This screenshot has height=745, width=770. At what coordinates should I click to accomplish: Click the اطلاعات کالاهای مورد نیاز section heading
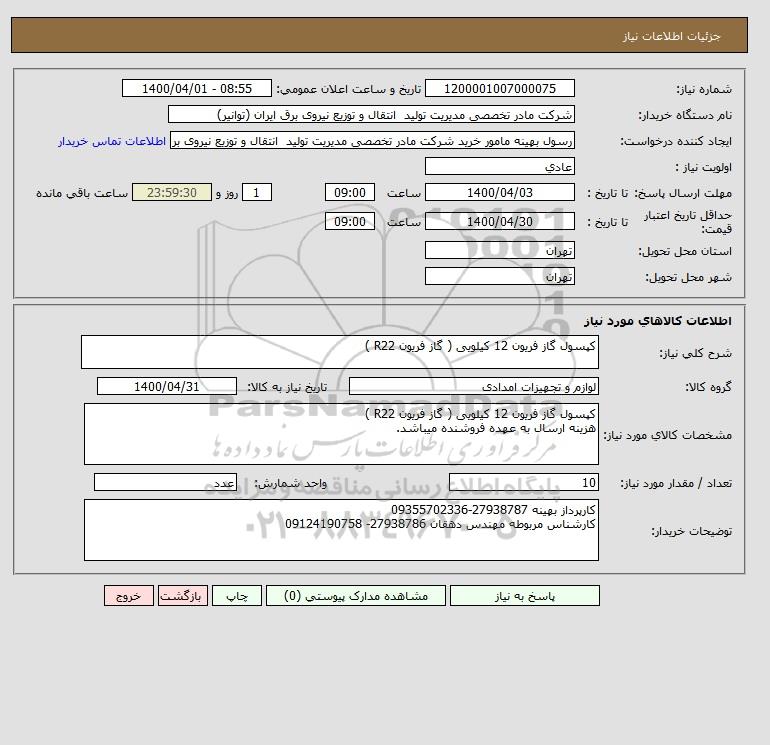tap(658, 321)
